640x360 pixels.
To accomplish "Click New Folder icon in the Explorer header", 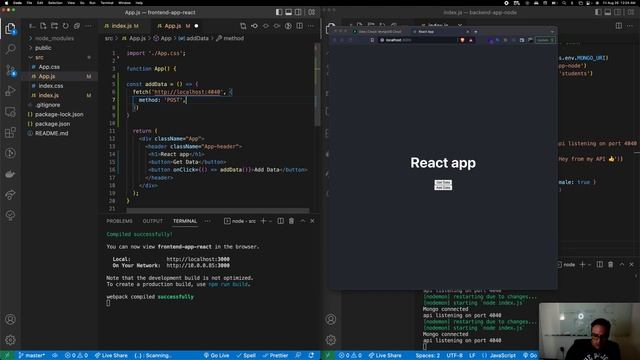I will [54, 26].
